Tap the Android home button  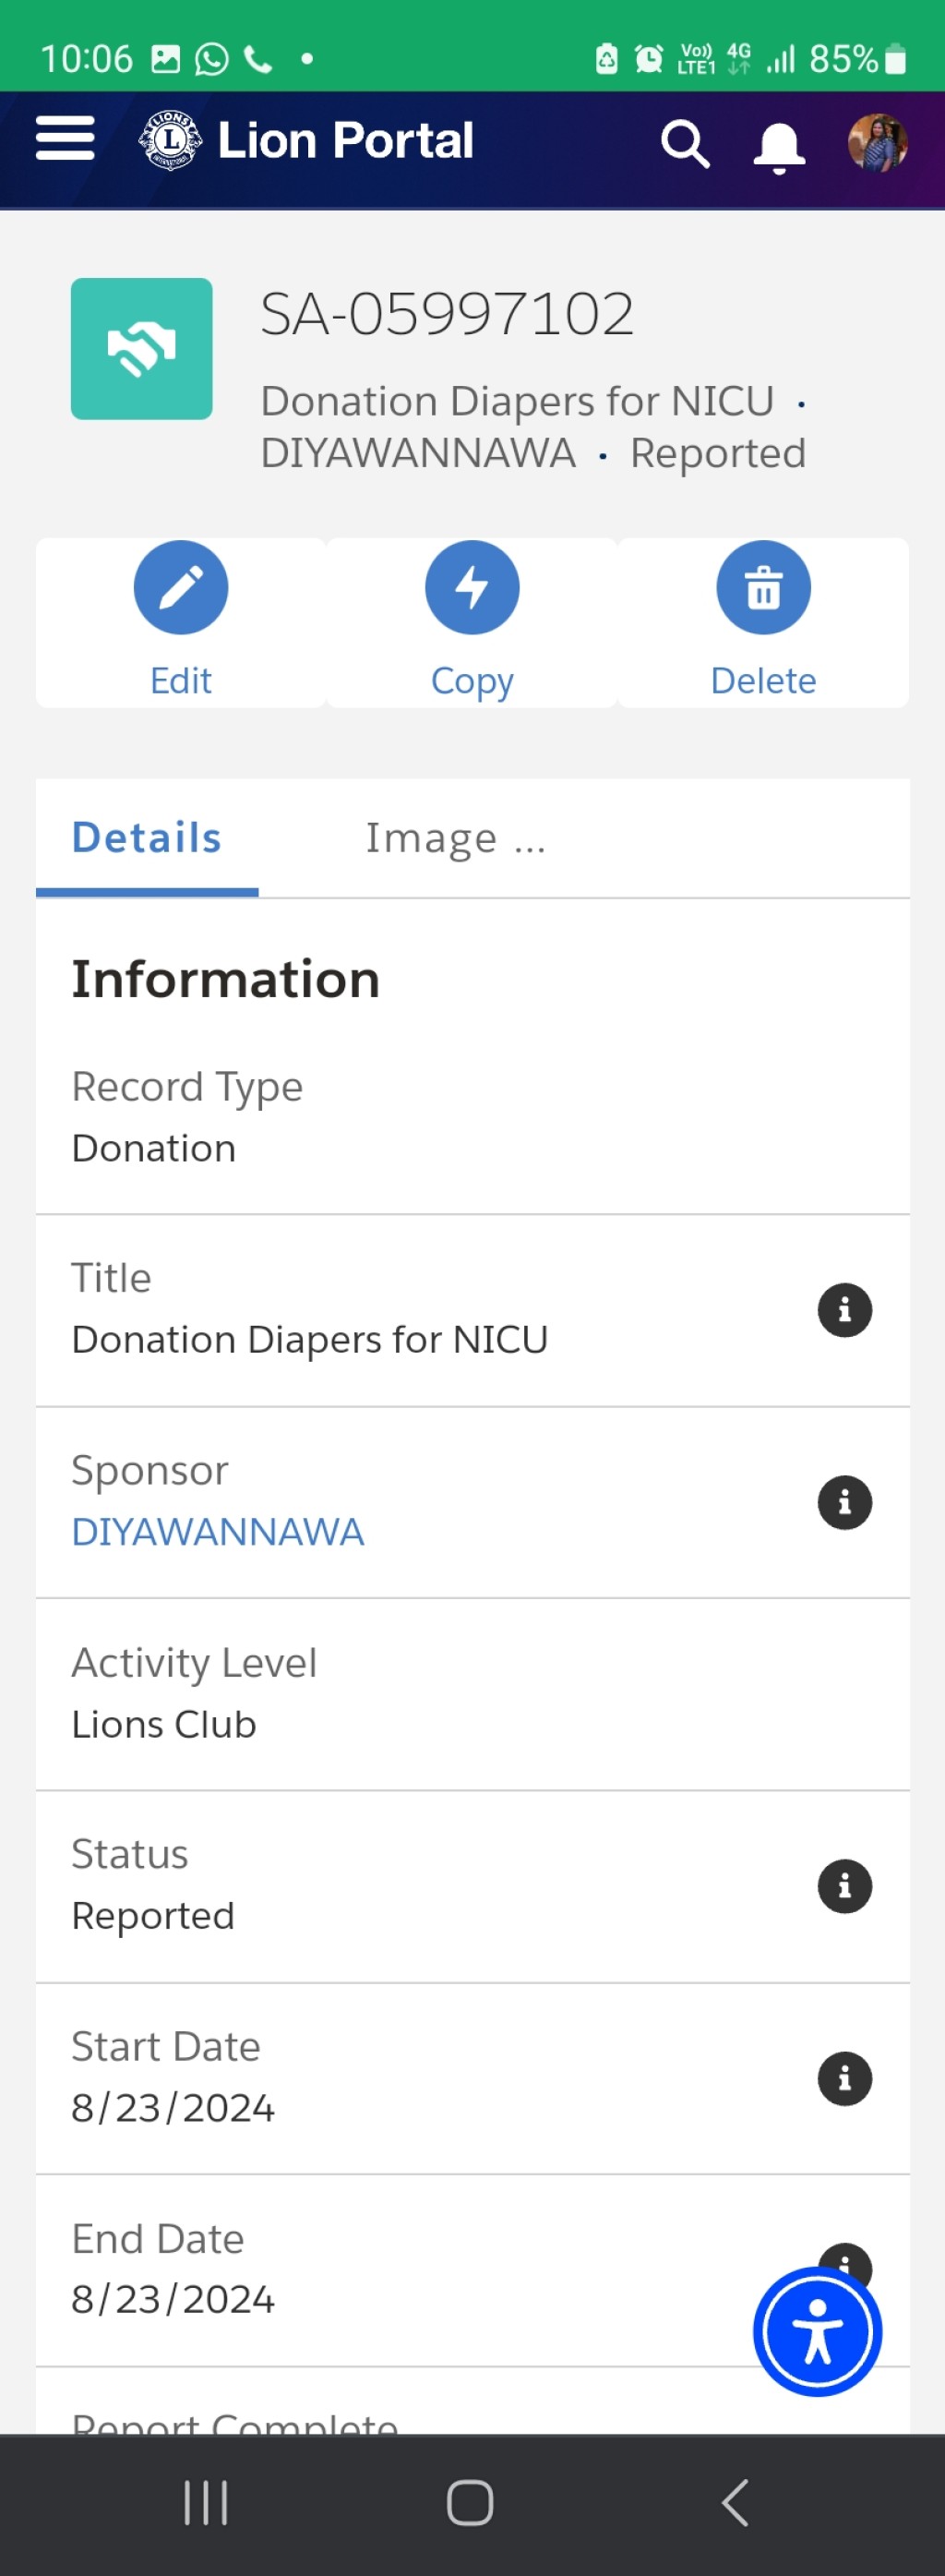470,2503
